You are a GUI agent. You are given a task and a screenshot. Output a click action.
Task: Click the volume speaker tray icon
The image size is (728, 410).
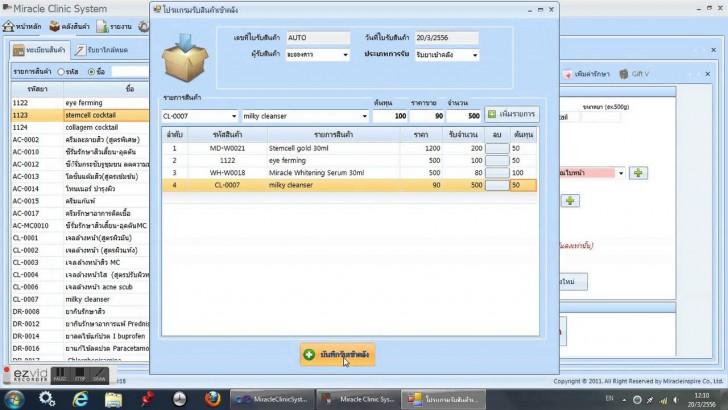point(676,400)
